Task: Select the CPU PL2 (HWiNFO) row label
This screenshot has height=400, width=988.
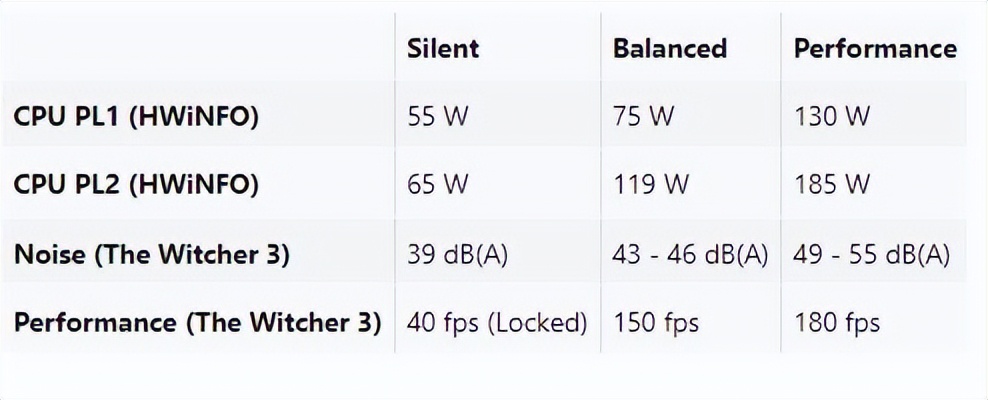Action: (x=136, y=185)
